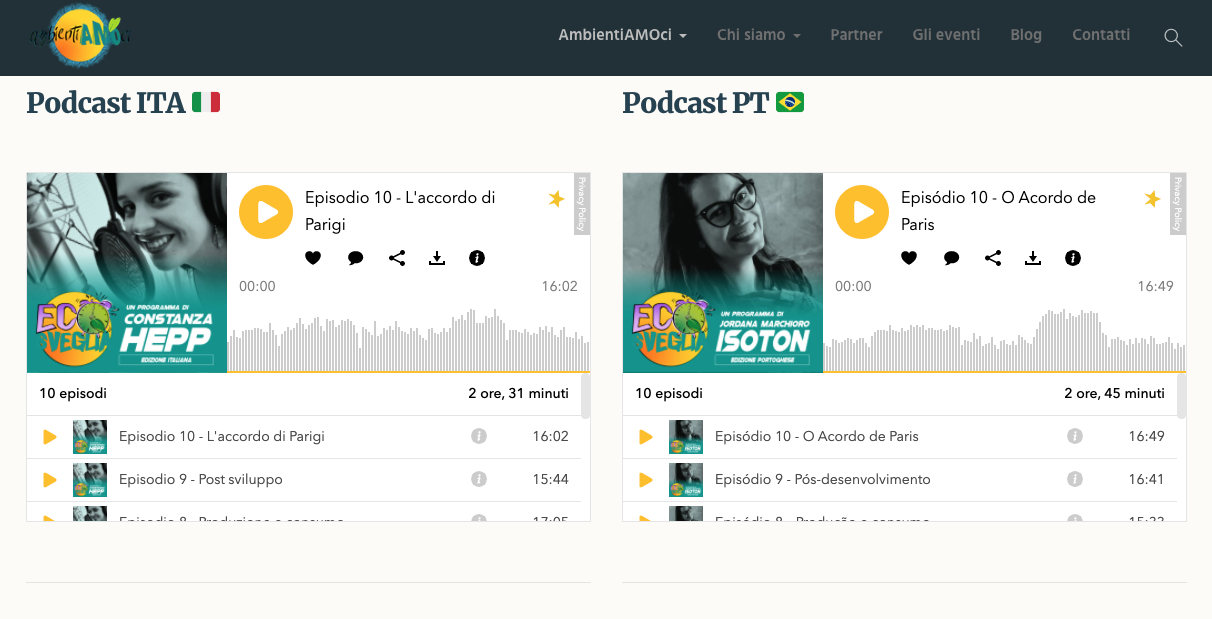Play Episodio 10 - L'accordo di Parigi list row
The image size is (1212, 619).
click(50, 437)
